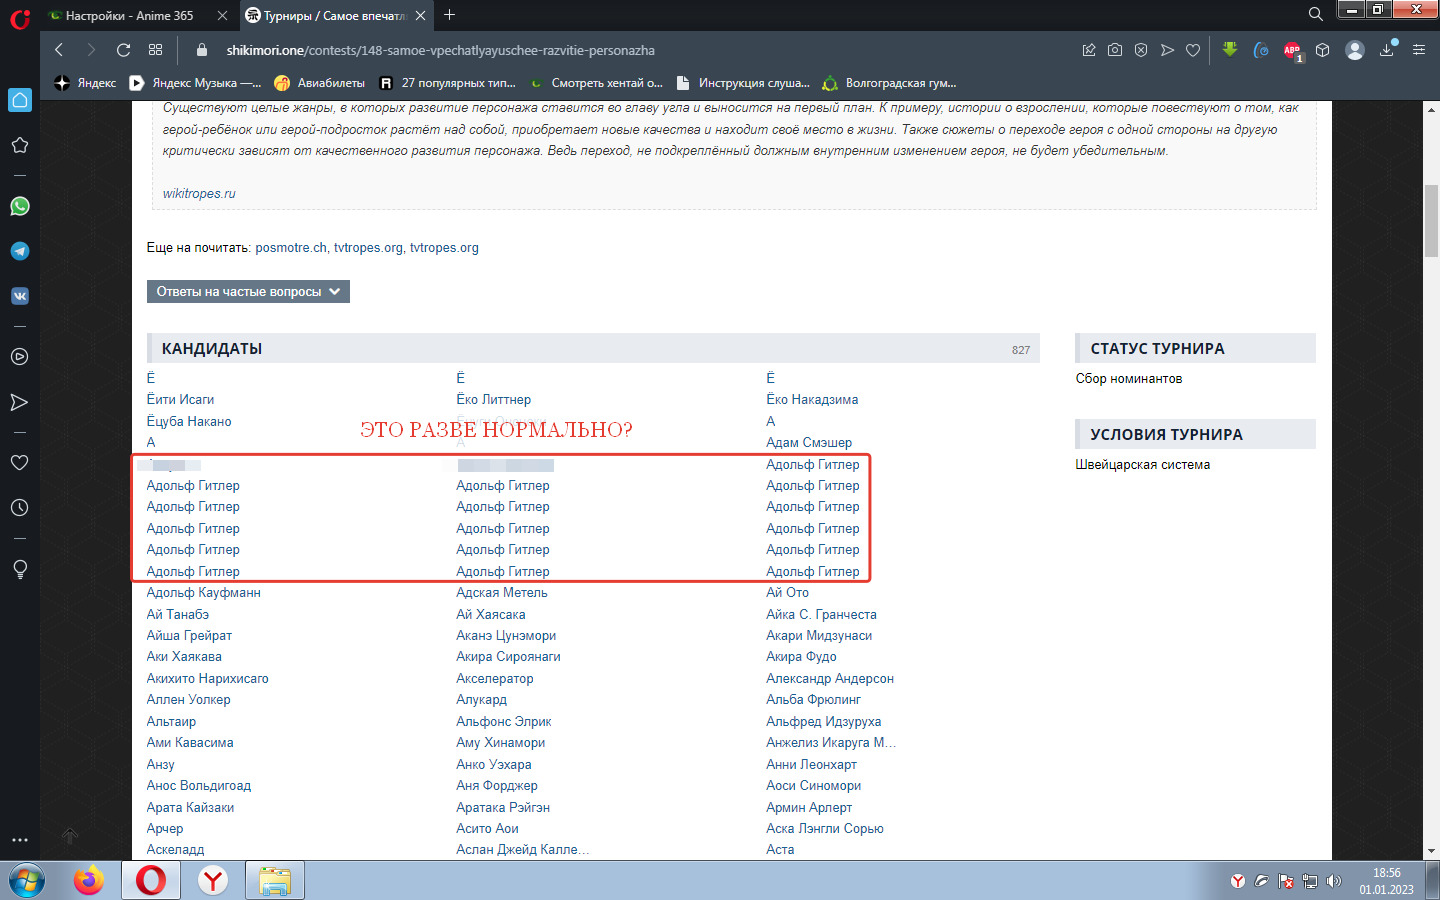Click the search tabs magnifier icon
Screen dimensions: 1440x900
click(x=1315, y=14)
